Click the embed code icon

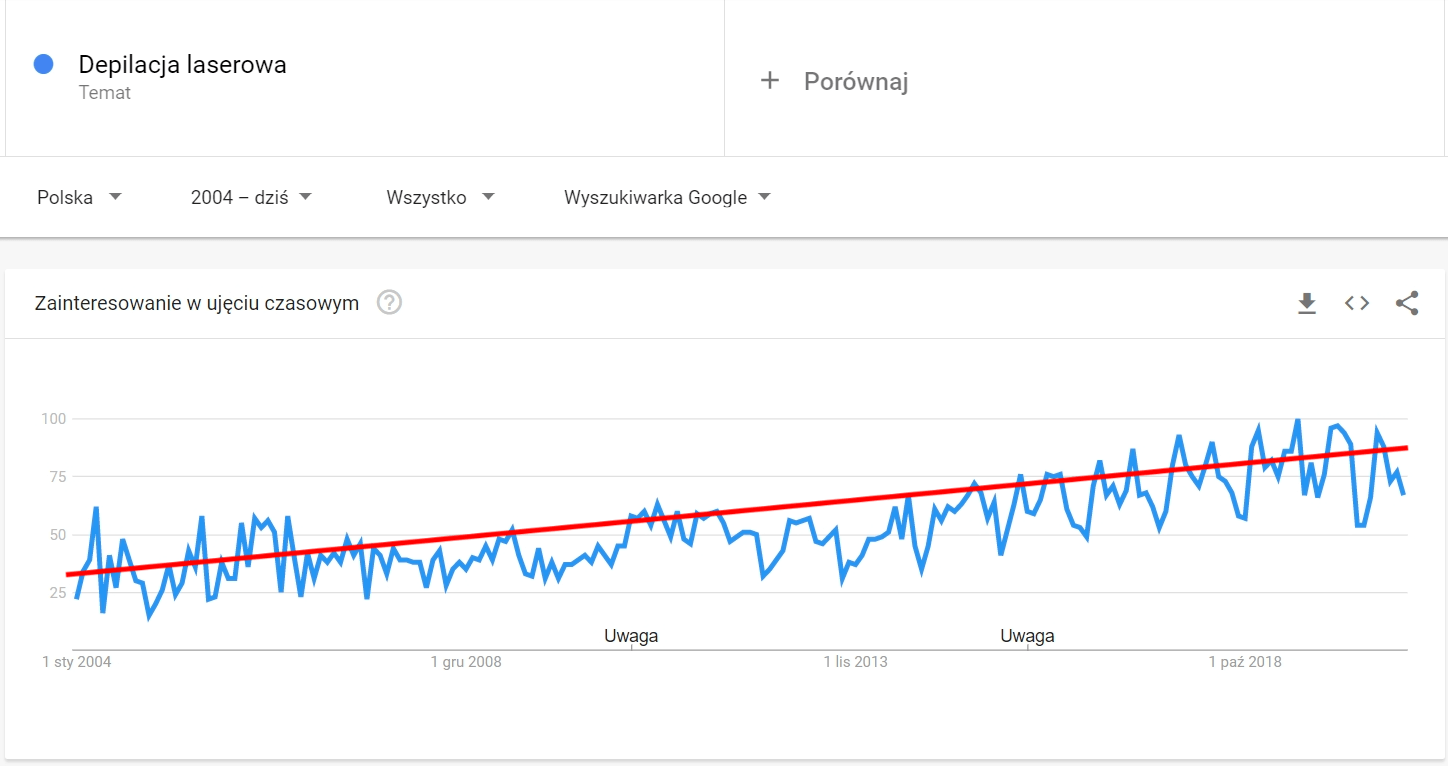coord(1357,303)
